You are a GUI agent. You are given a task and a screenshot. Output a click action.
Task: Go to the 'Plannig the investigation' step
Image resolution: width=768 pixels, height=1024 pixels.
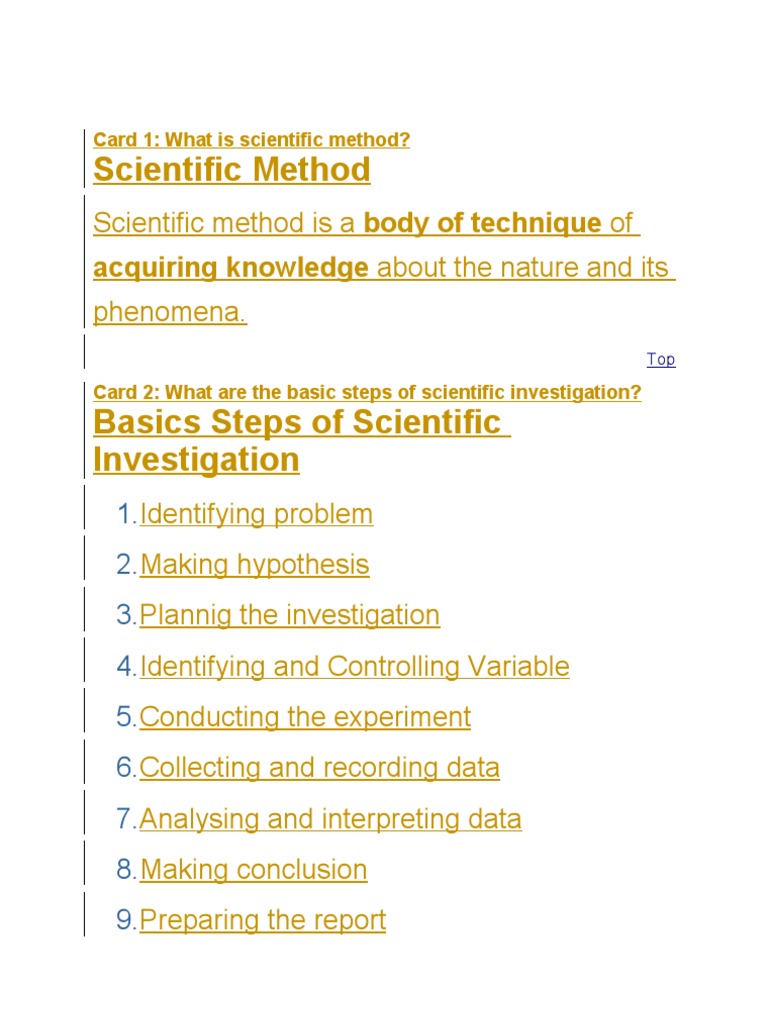pyautogui.click(x=289, y=615)
